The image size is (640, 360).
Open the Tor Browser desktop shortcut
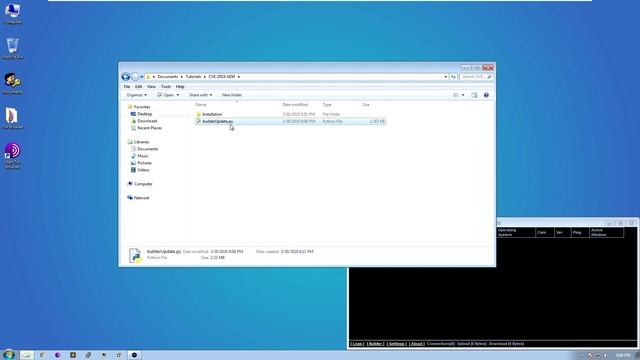tap(13, 155)
